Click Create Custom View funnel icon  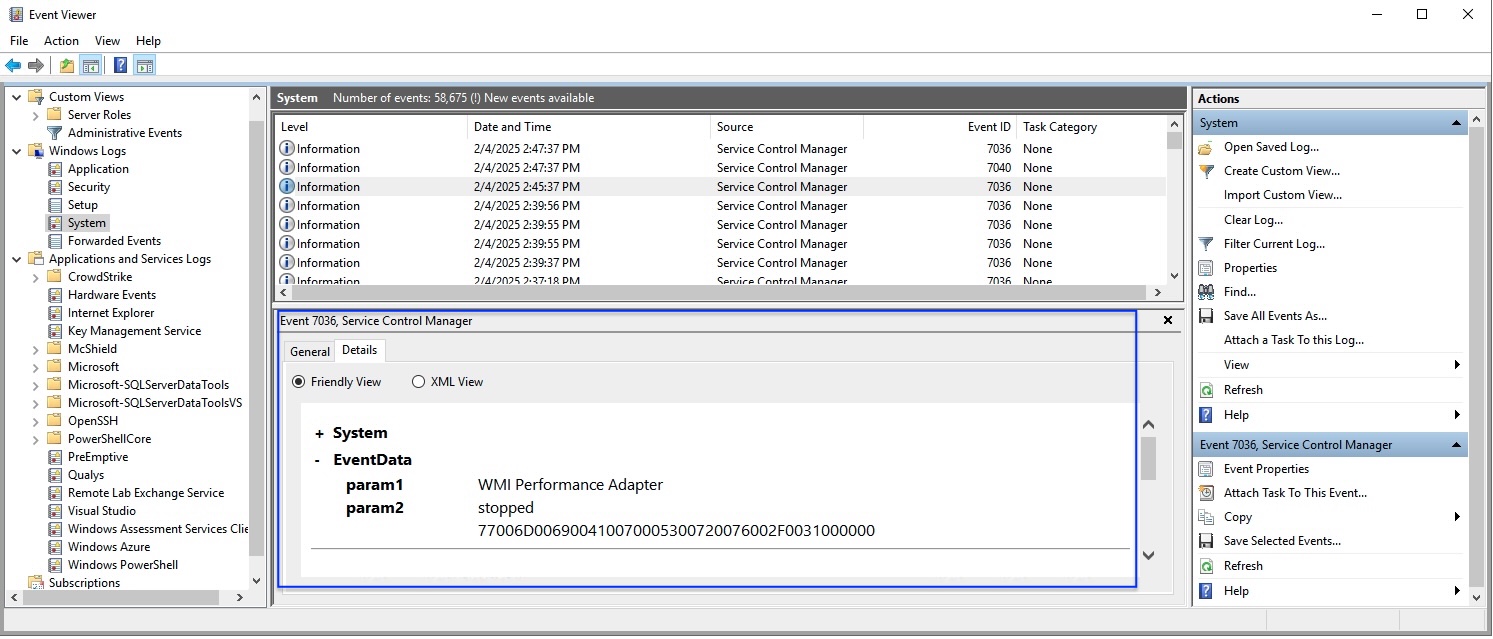coord(1206,171)
